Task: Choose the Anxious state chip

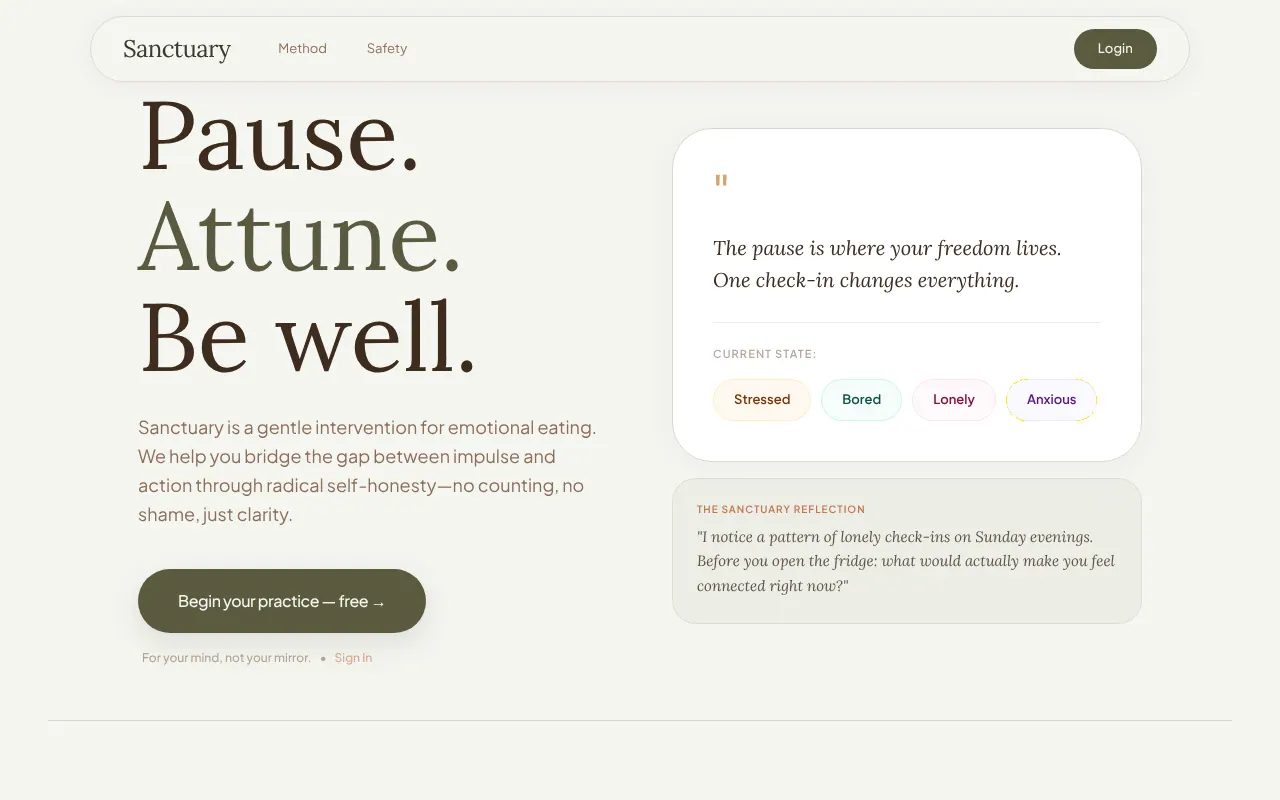Action: 1051,400
